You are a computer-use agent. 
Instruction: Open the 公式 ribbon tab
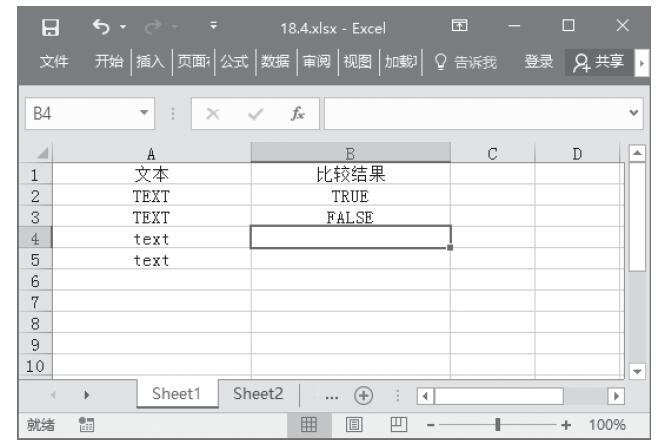236,63
